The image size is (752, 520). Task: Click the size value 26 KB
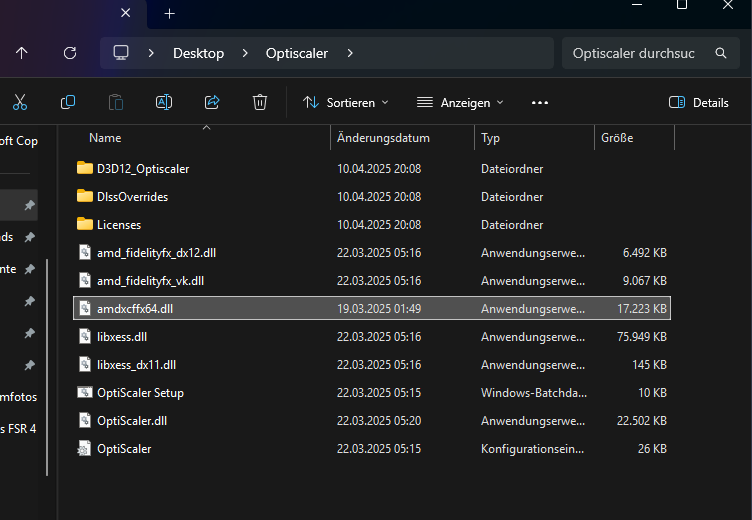click(x=652, y=449)
